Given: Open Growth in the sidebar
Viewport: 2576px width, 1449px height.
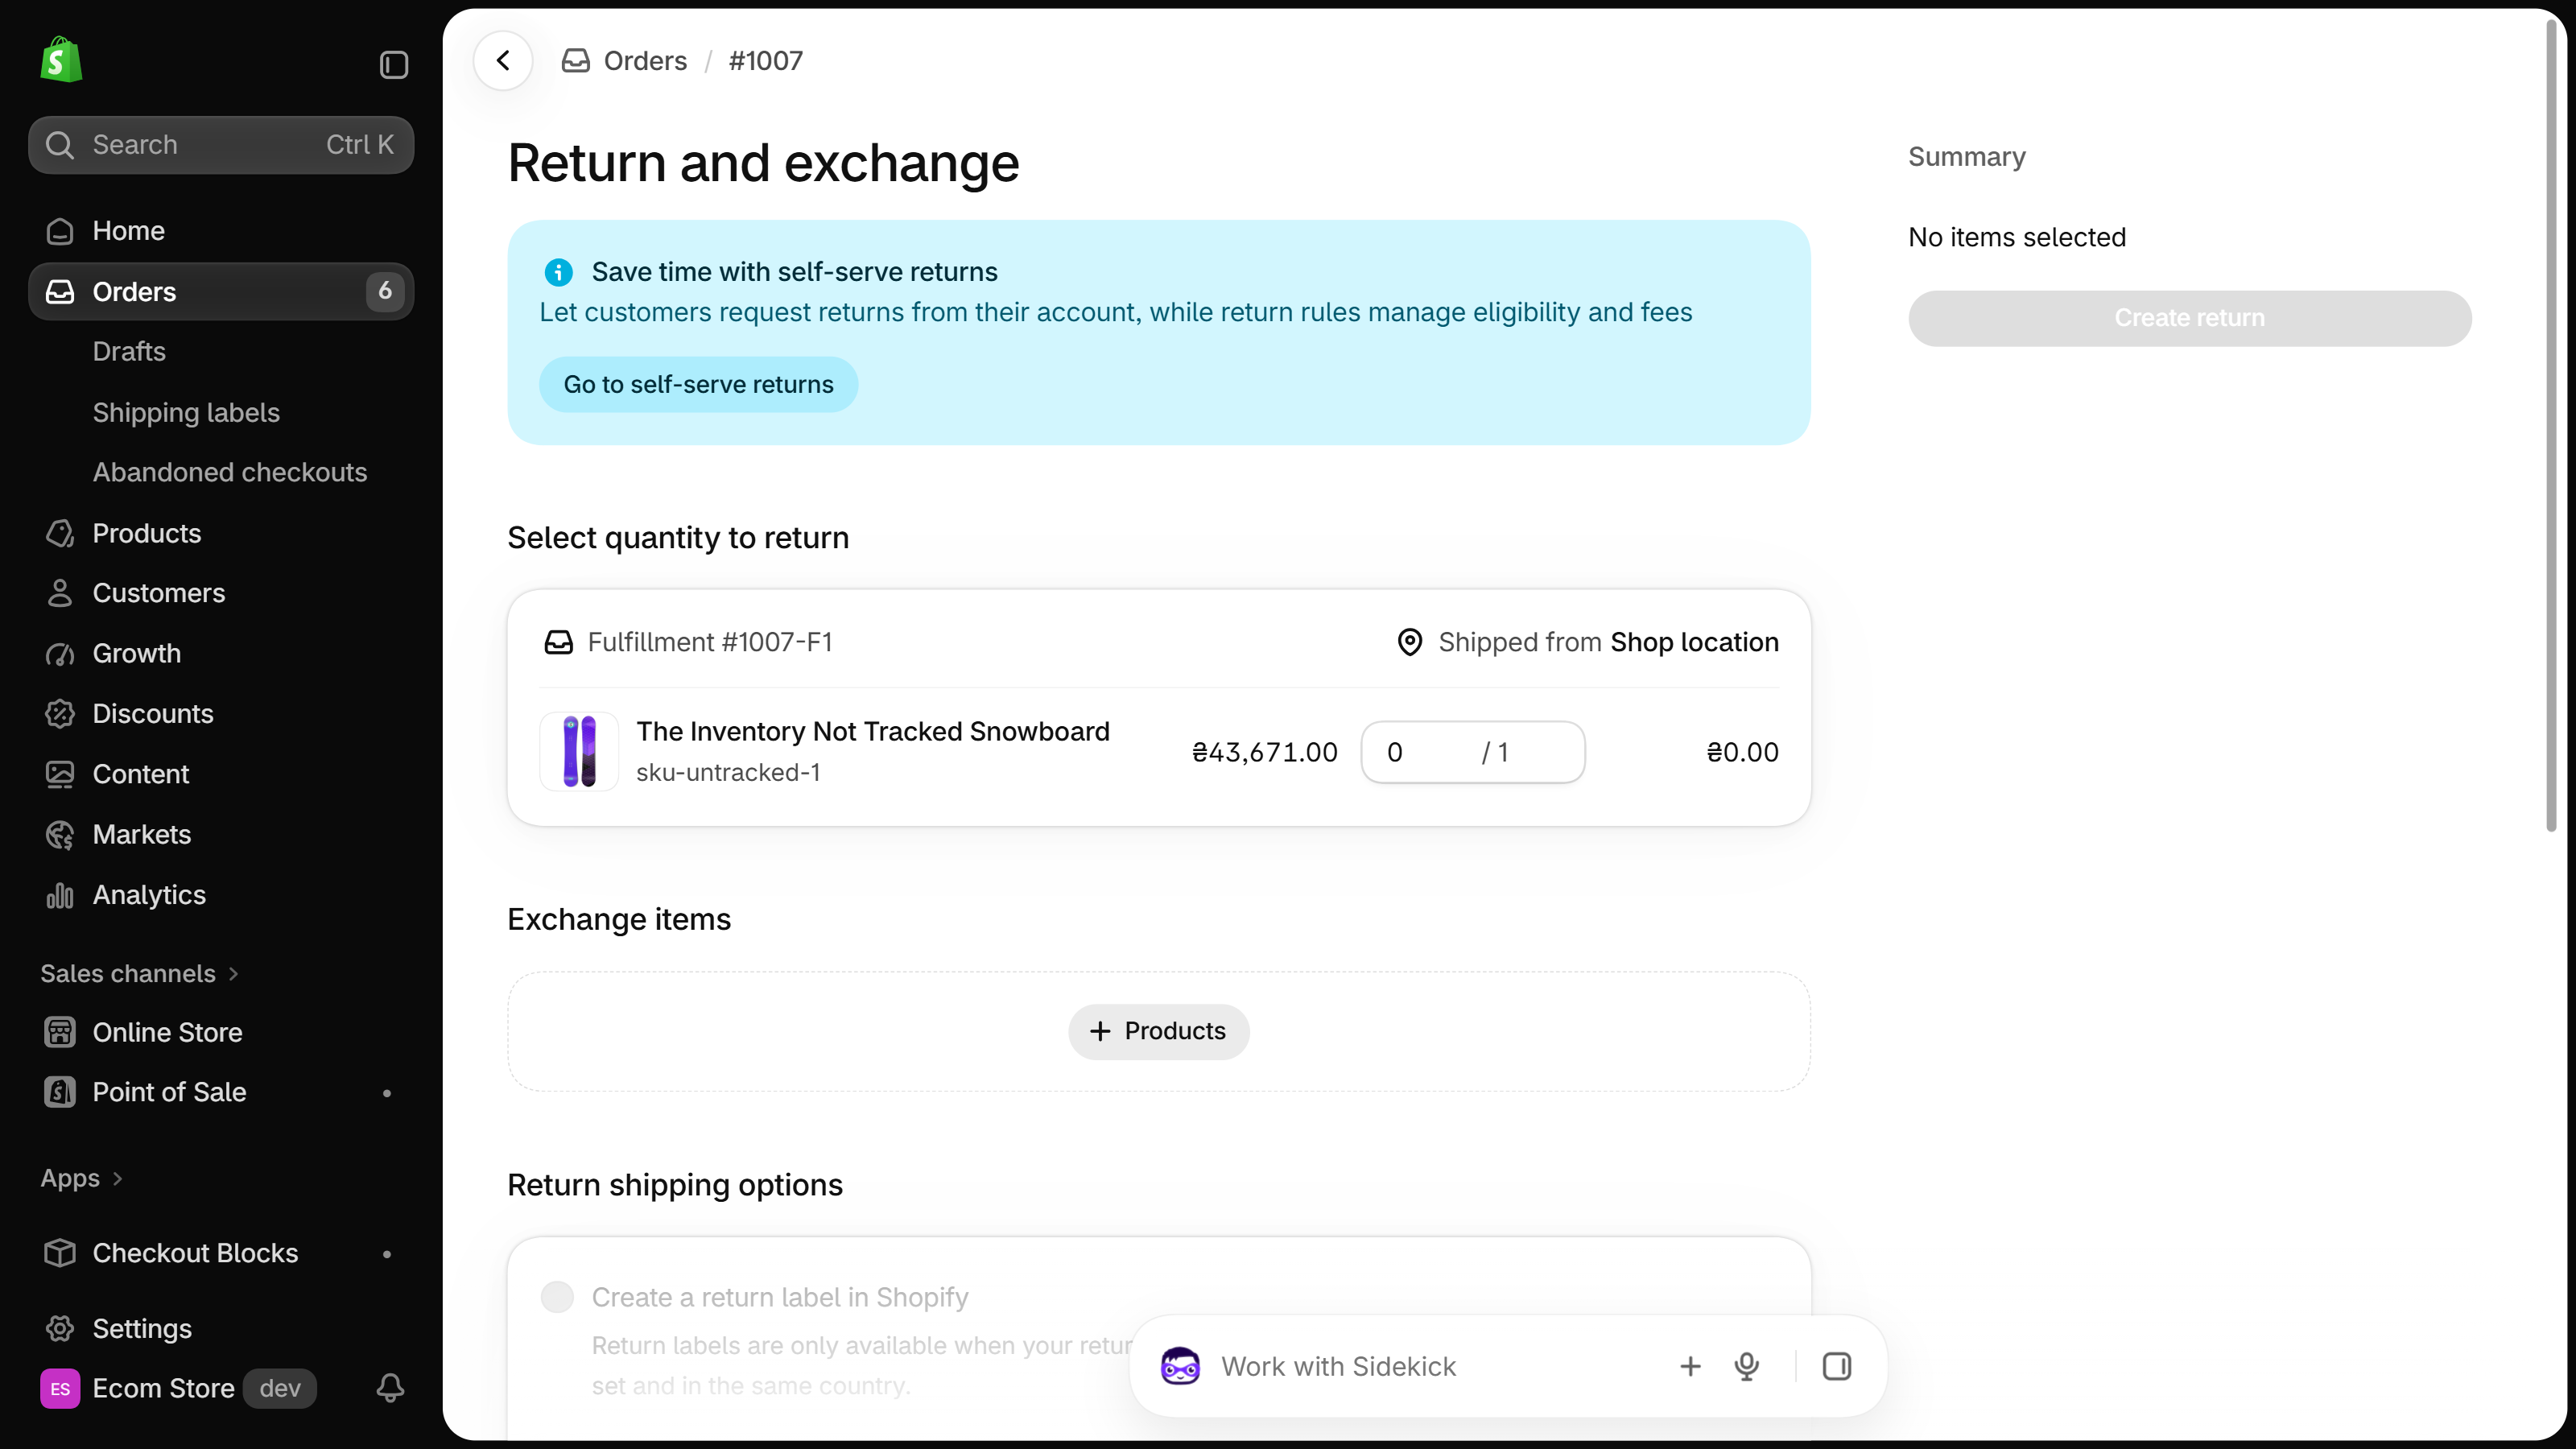Looking at the screenshot, I should point(221,654).
